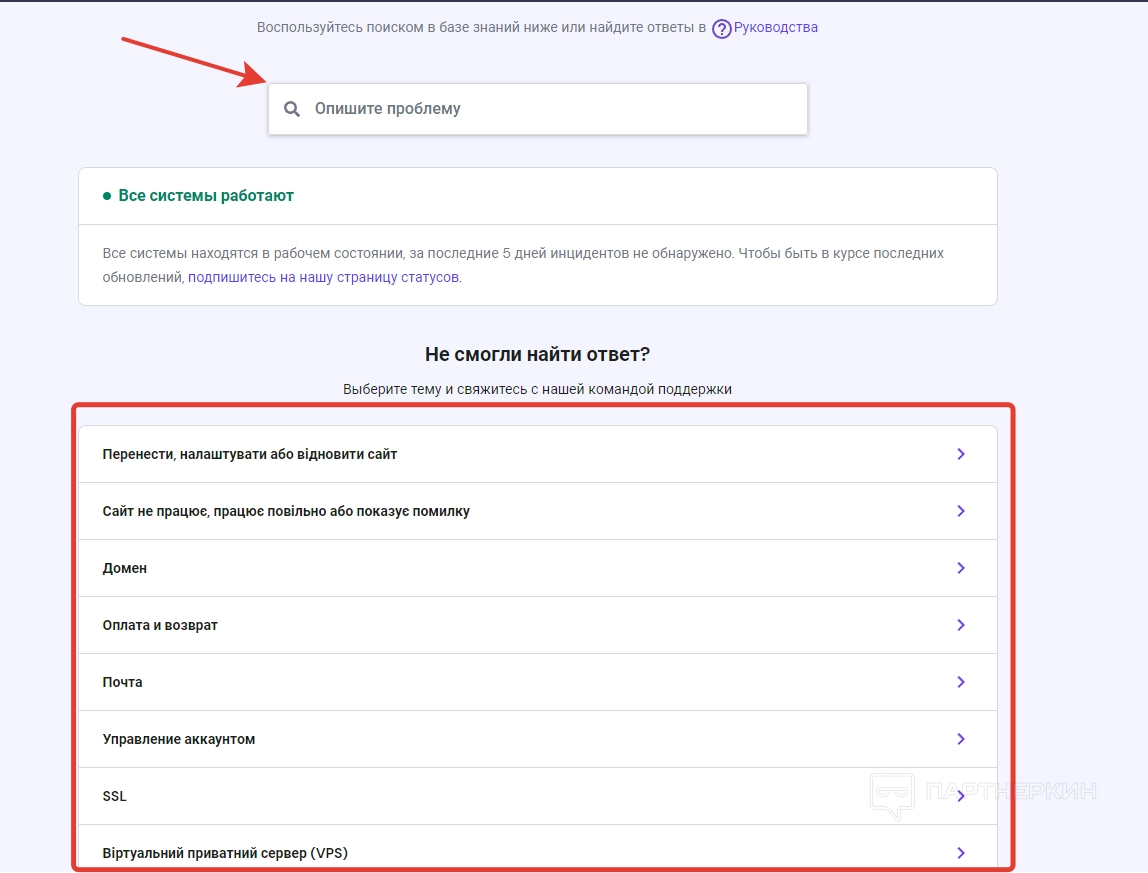Click the chevron on the 'Управление аккаунтом' row
The width and height of the screenshot is (1148, 873).
coord(961,739)
